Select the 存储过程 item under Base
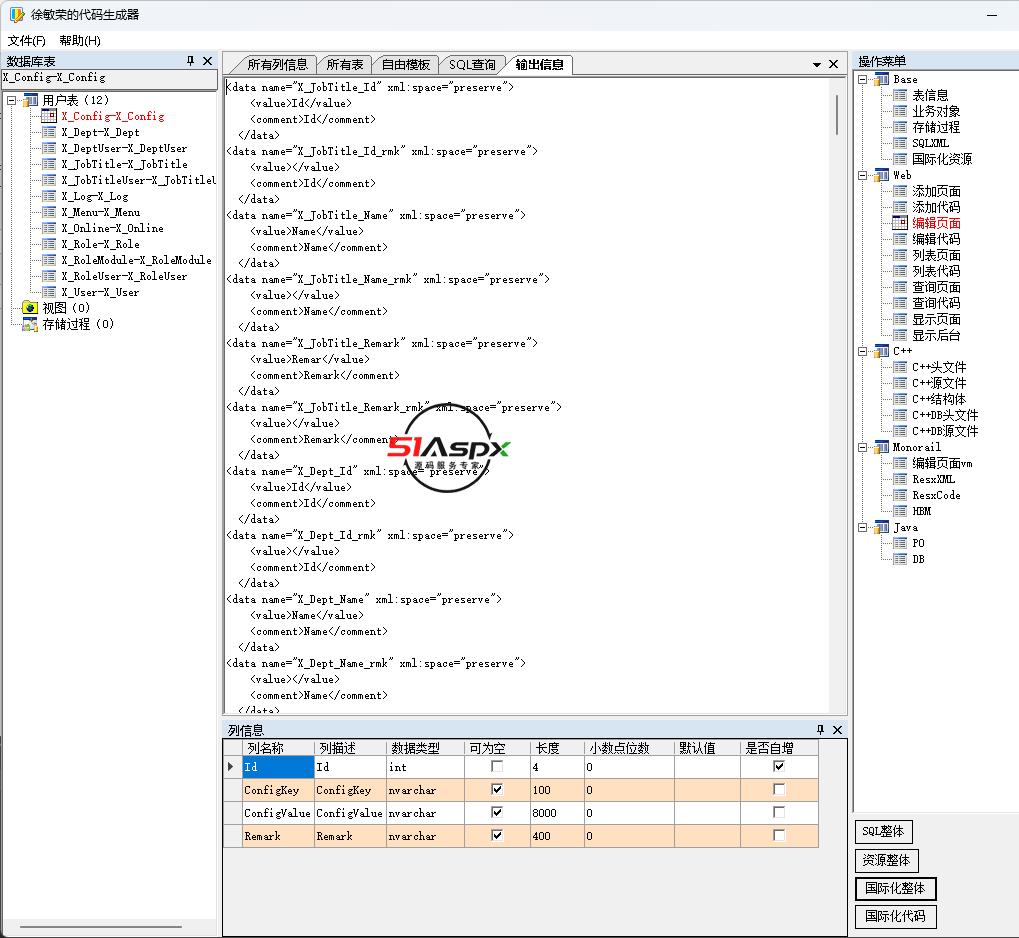 pyautogui.click(x=936, y=127)
